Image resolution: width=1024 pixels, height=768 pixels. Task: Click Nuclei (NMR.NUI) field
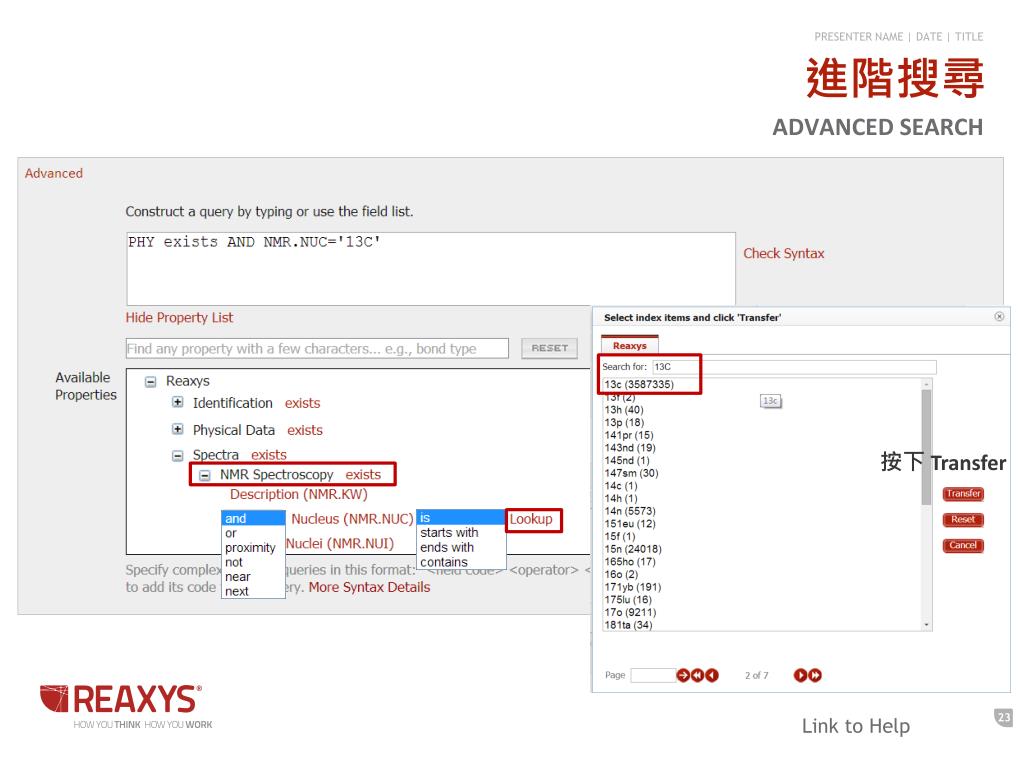340,543
